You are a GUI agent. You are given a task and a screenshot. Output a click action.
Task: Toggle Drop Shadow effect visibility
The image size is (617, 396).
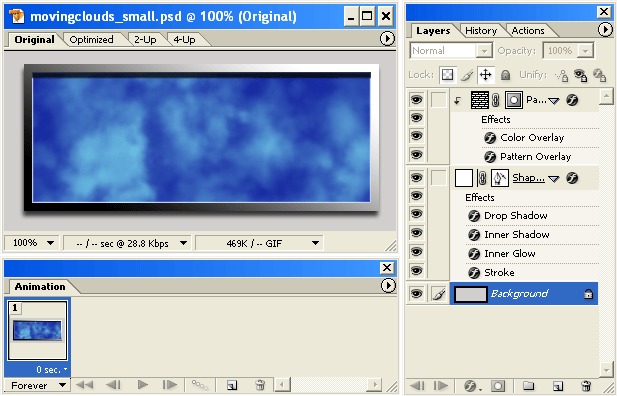[416, 214]
